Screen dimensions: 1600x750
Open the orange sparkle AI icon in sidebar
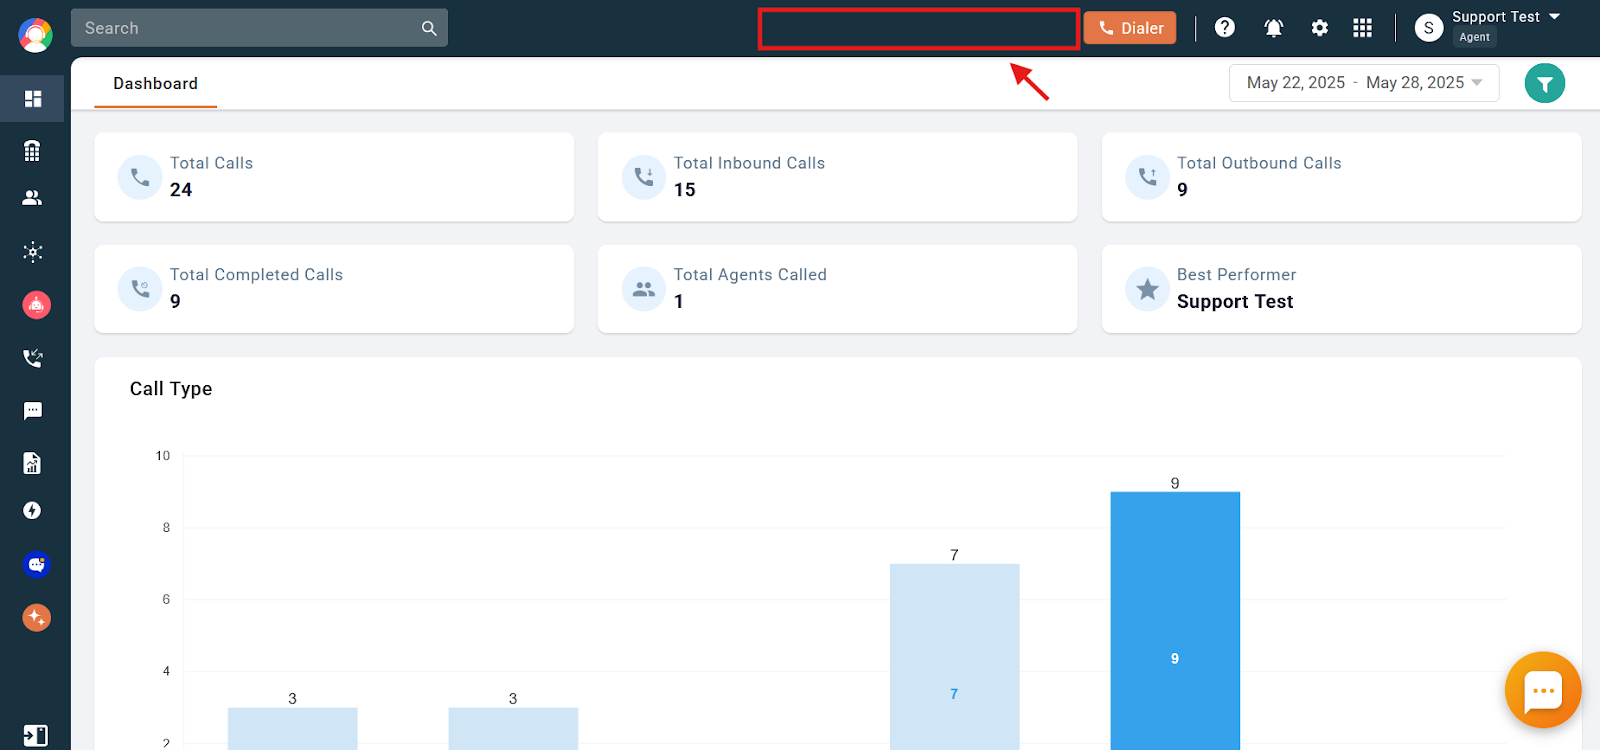coord(36,618)
